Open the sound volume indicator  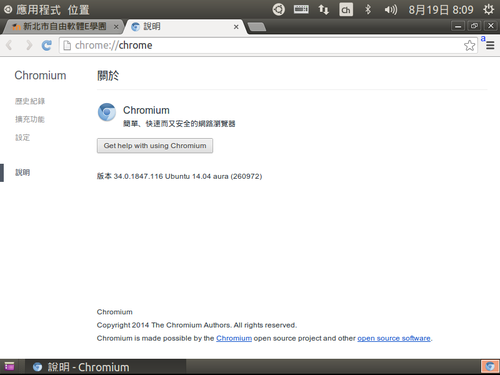click(x=390, y=10)
